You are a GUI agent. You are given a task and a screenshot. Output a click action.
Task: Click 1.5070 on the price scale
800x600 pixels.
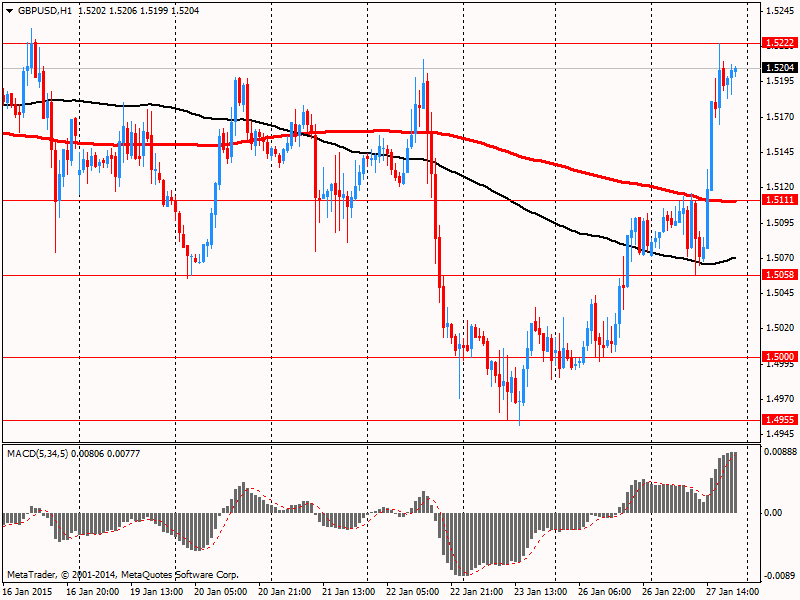tap(780, 258)
